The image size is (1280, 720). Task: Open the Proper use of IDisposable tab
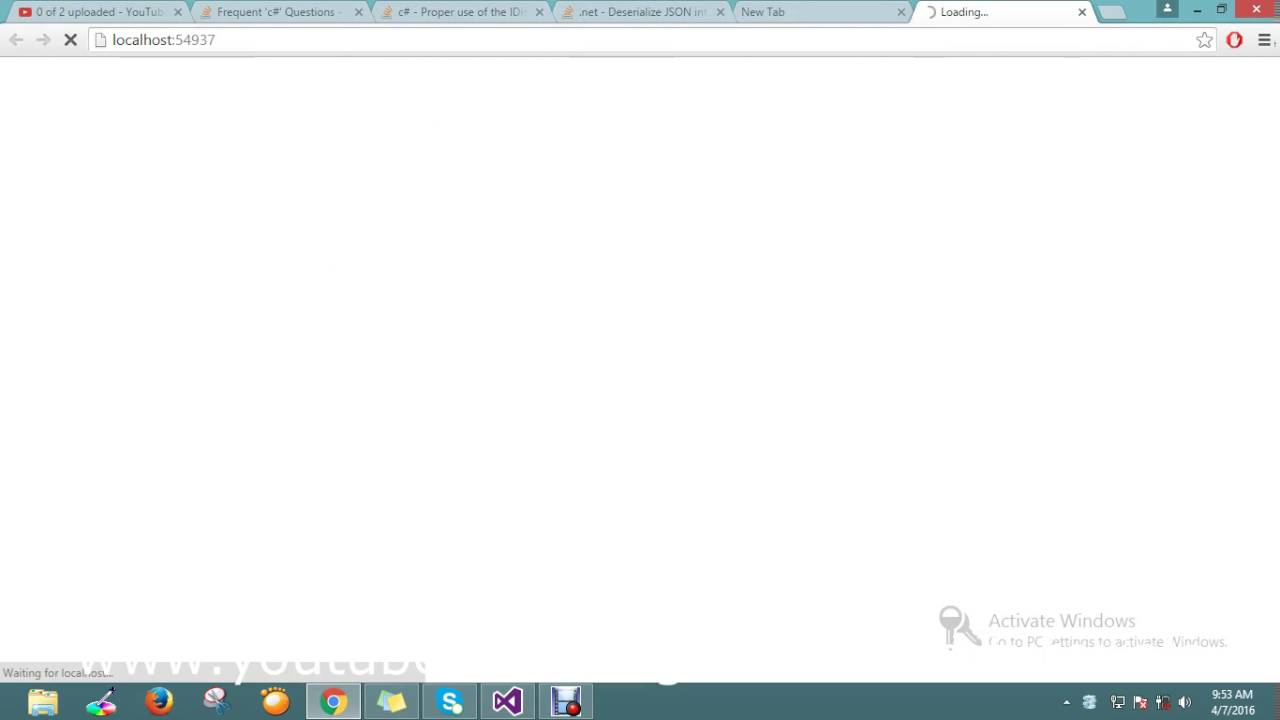coord(457,12)
